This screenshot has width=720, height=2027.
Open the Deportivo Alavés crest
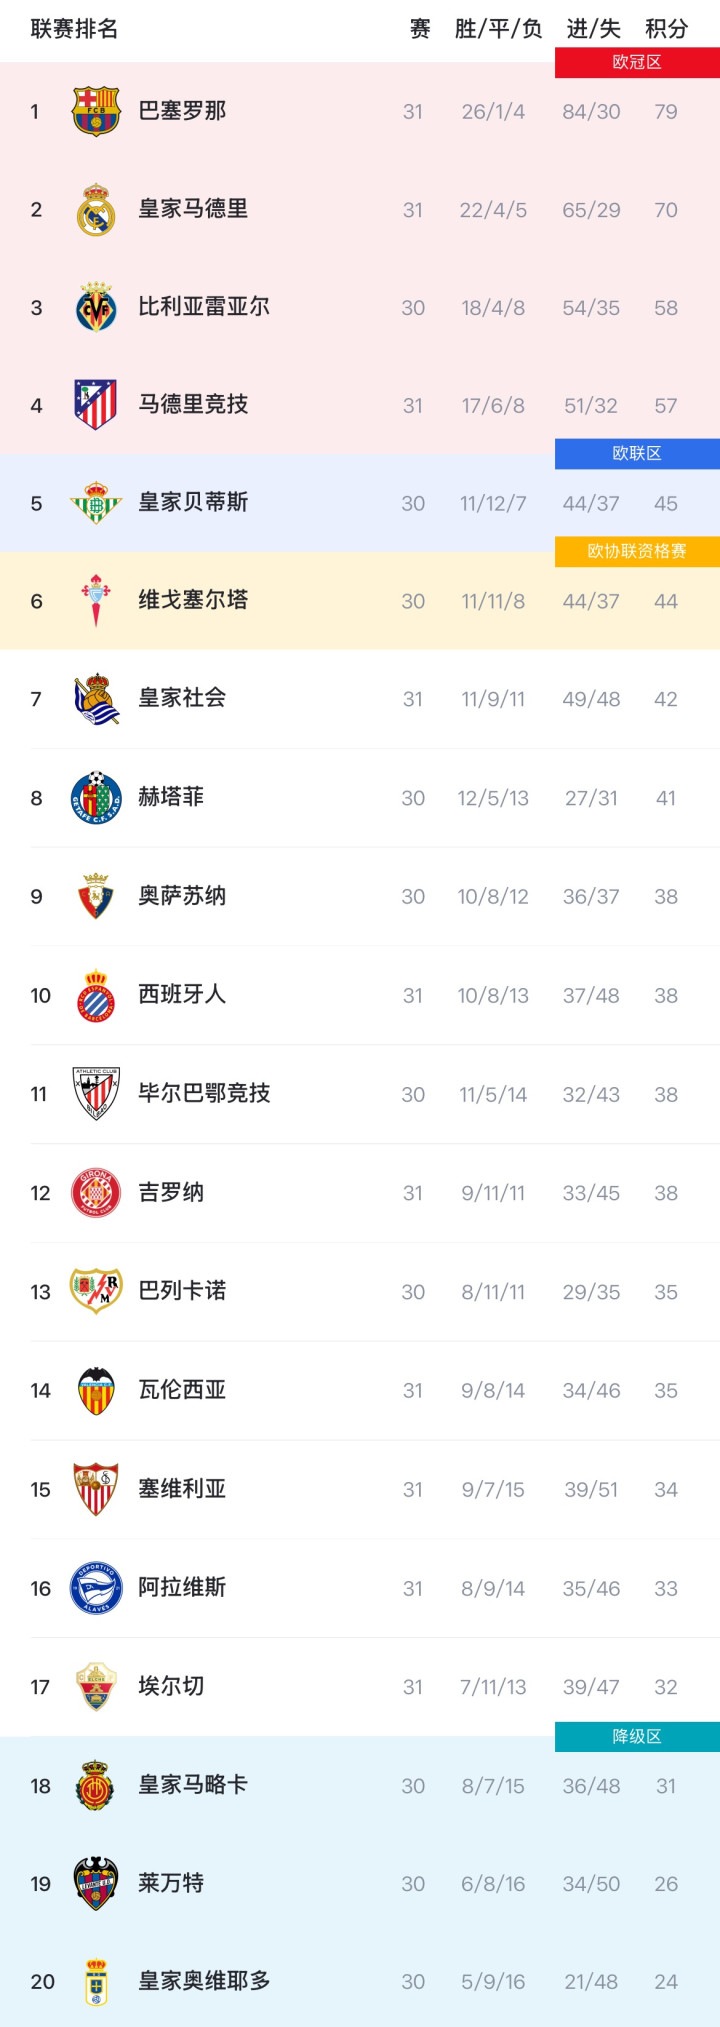coord(96,1588)
